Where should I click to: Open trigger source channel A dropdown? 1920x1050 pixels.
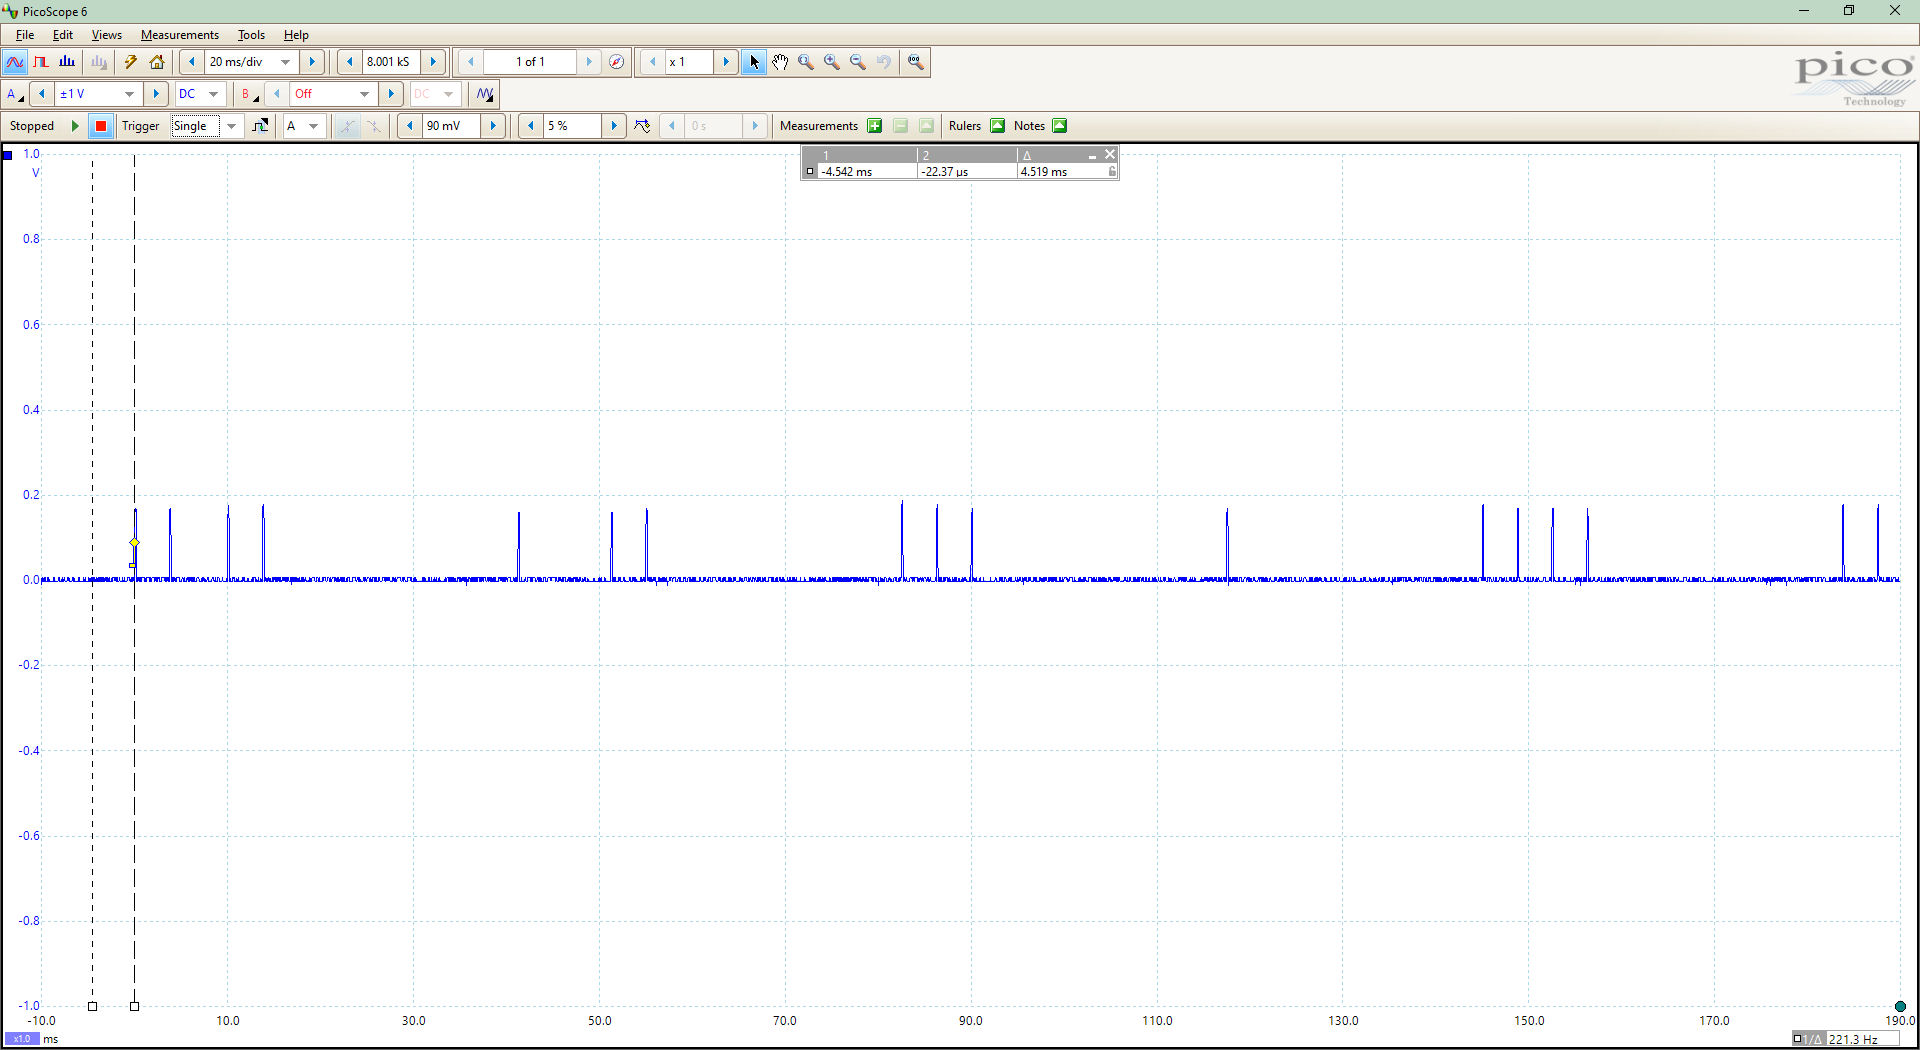point(303,126)
